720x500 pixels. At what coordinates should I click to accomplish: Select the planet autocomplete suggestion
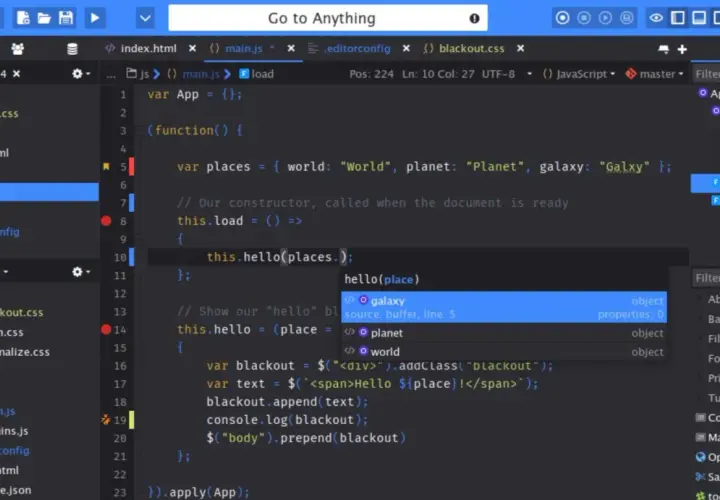[x=504, y=333]
